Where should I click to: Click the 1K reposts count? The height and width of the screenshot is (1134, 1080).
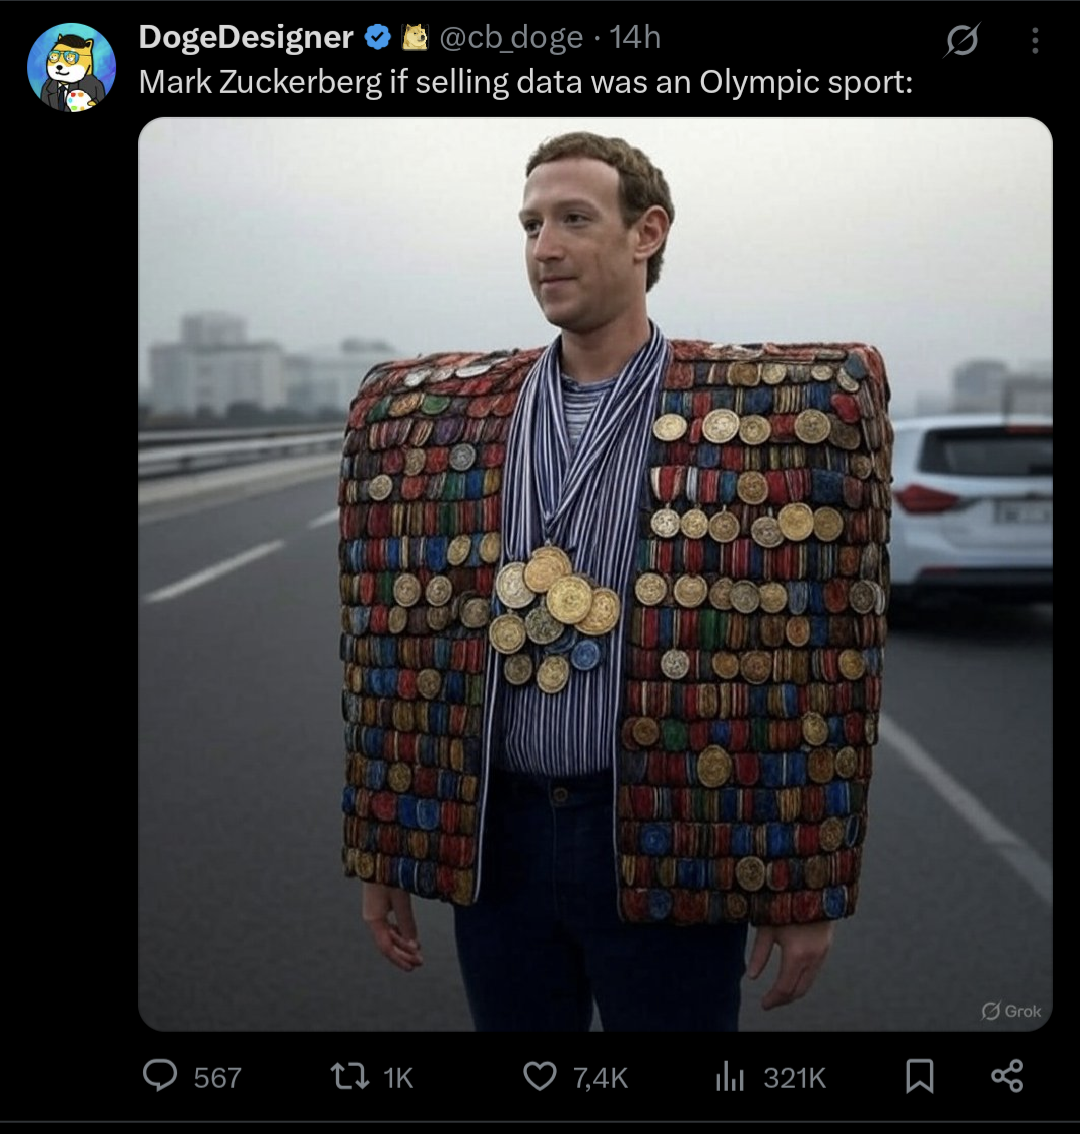pos(398,1078)
